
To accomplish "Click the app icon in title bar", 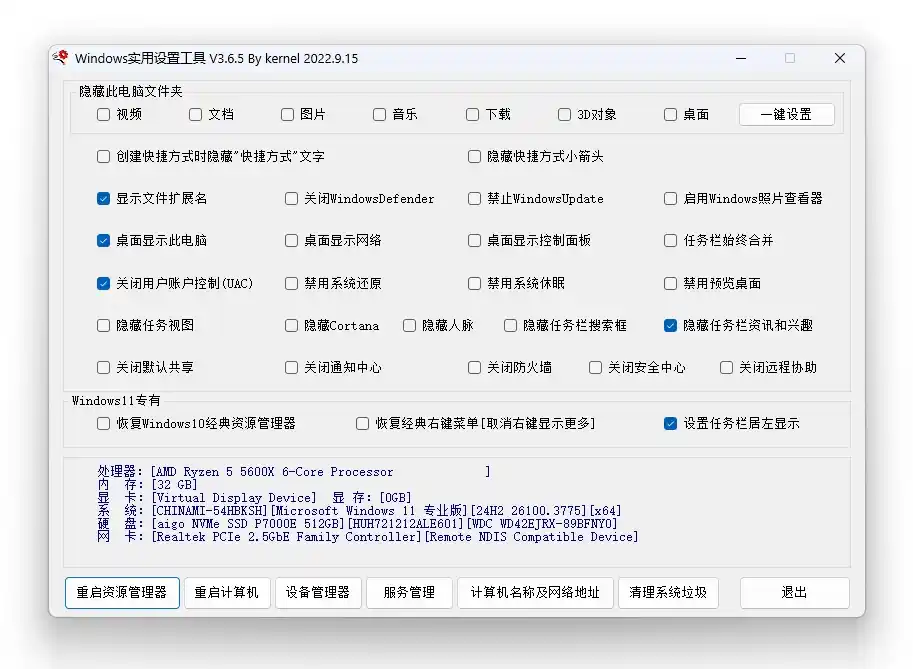I will 61,58.
